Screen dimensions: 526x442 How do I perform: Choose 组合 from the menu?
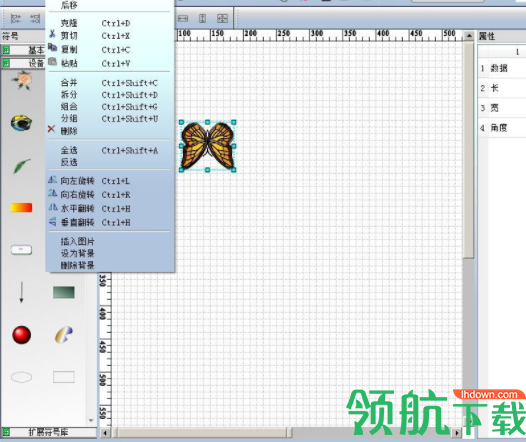point(110,107)
